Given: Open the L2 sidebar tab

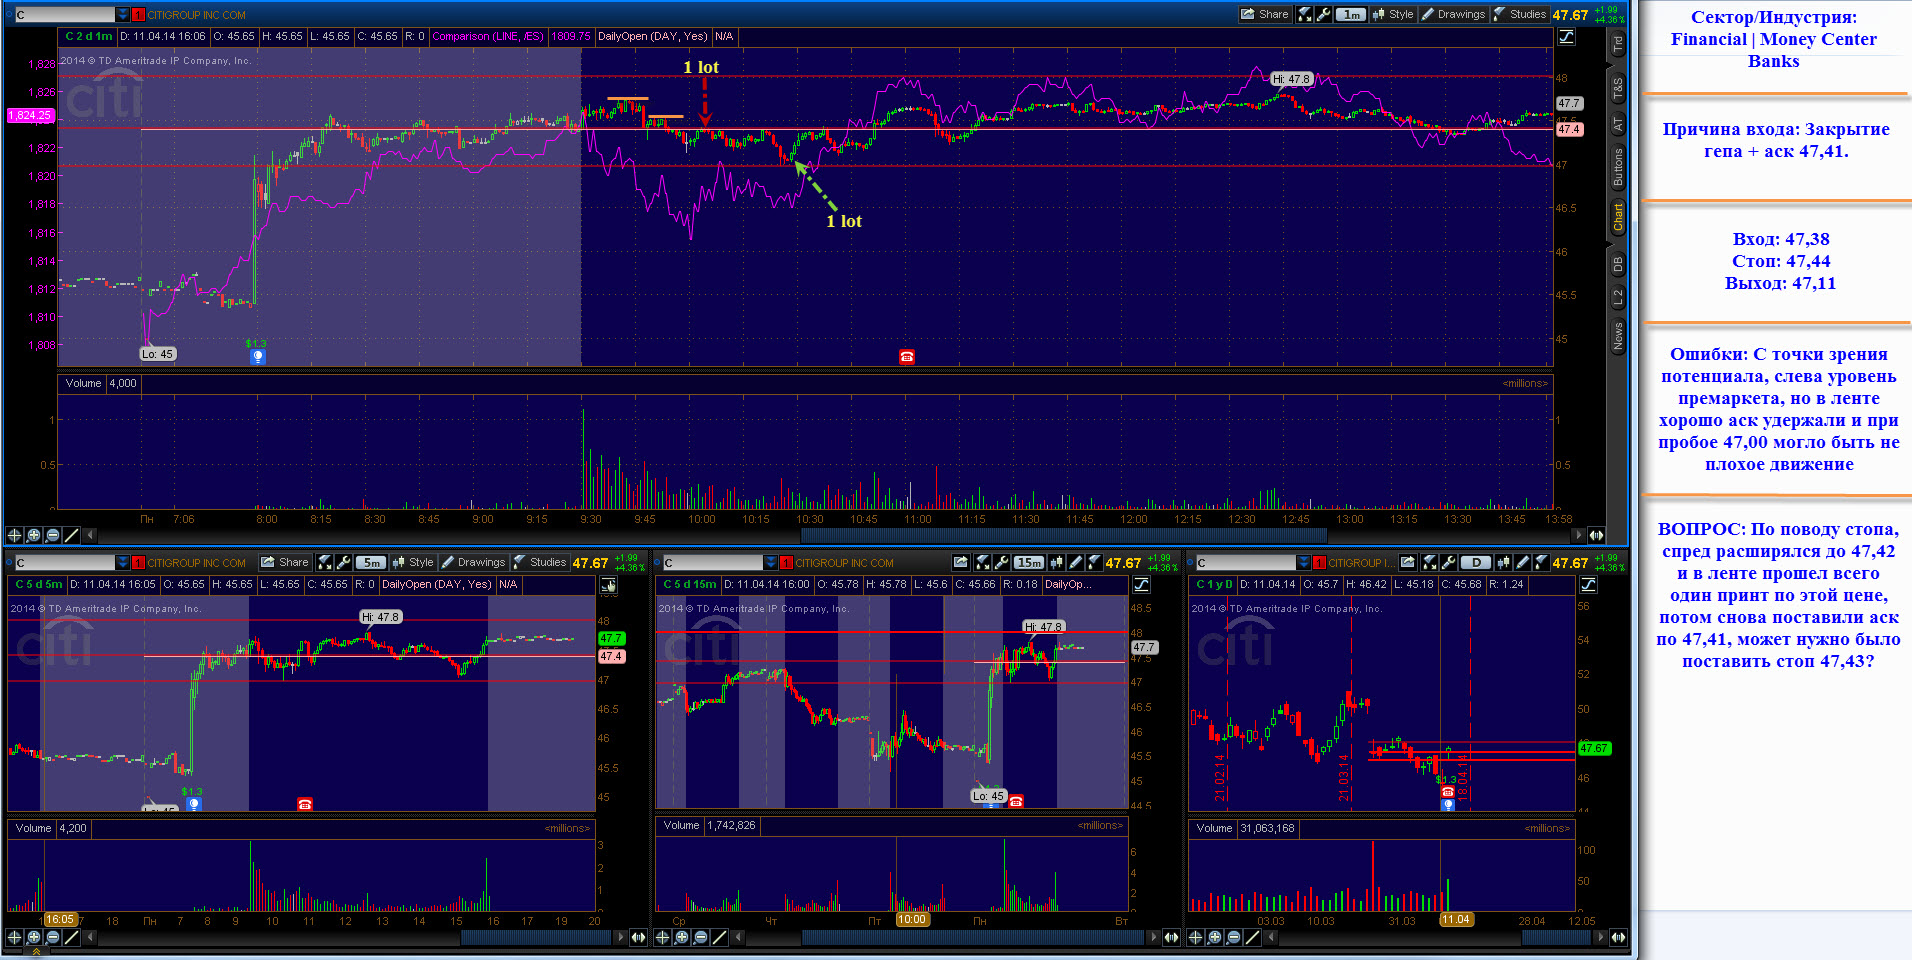Looking at the screenshot, I should coord(1617,298).
